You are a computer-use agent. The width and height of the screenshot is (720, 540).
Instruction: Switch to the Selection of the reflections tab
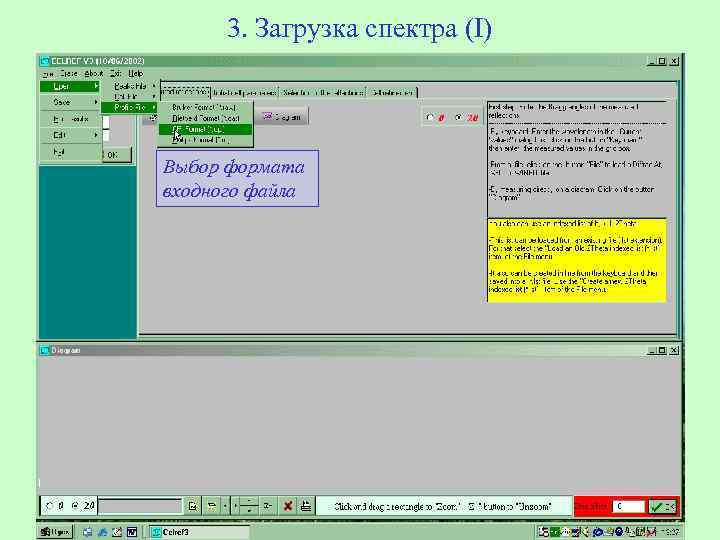pyautogui.click(x=322, y=92)
